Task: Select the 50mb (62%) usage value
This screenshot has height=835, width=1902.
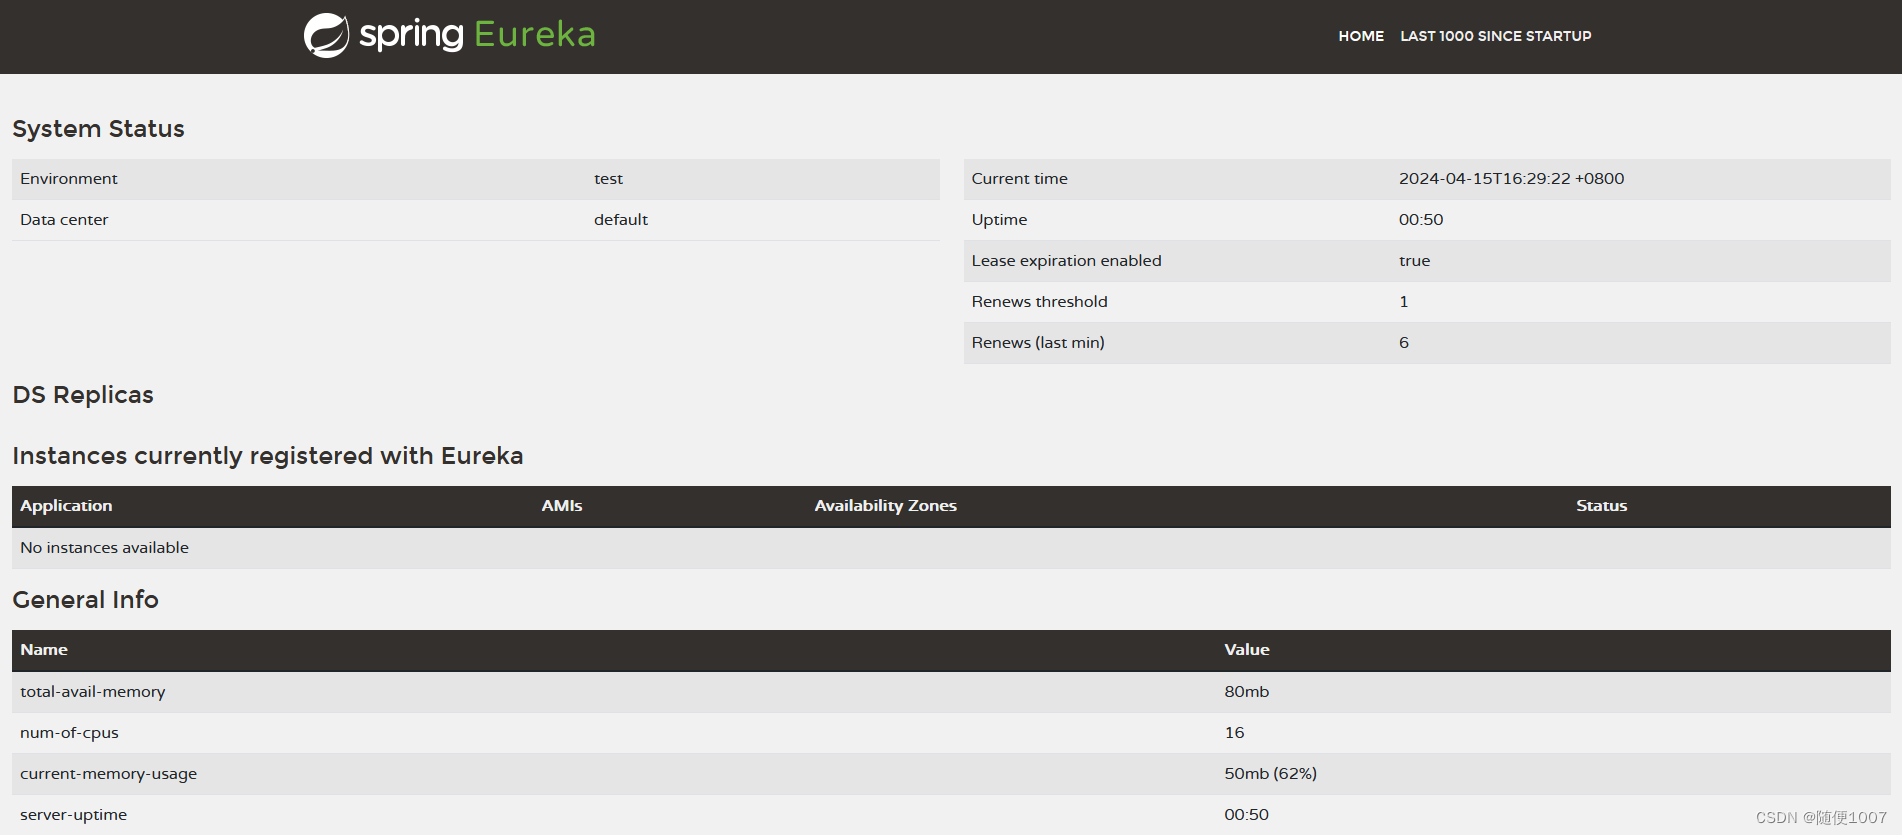Action: 1270,774
